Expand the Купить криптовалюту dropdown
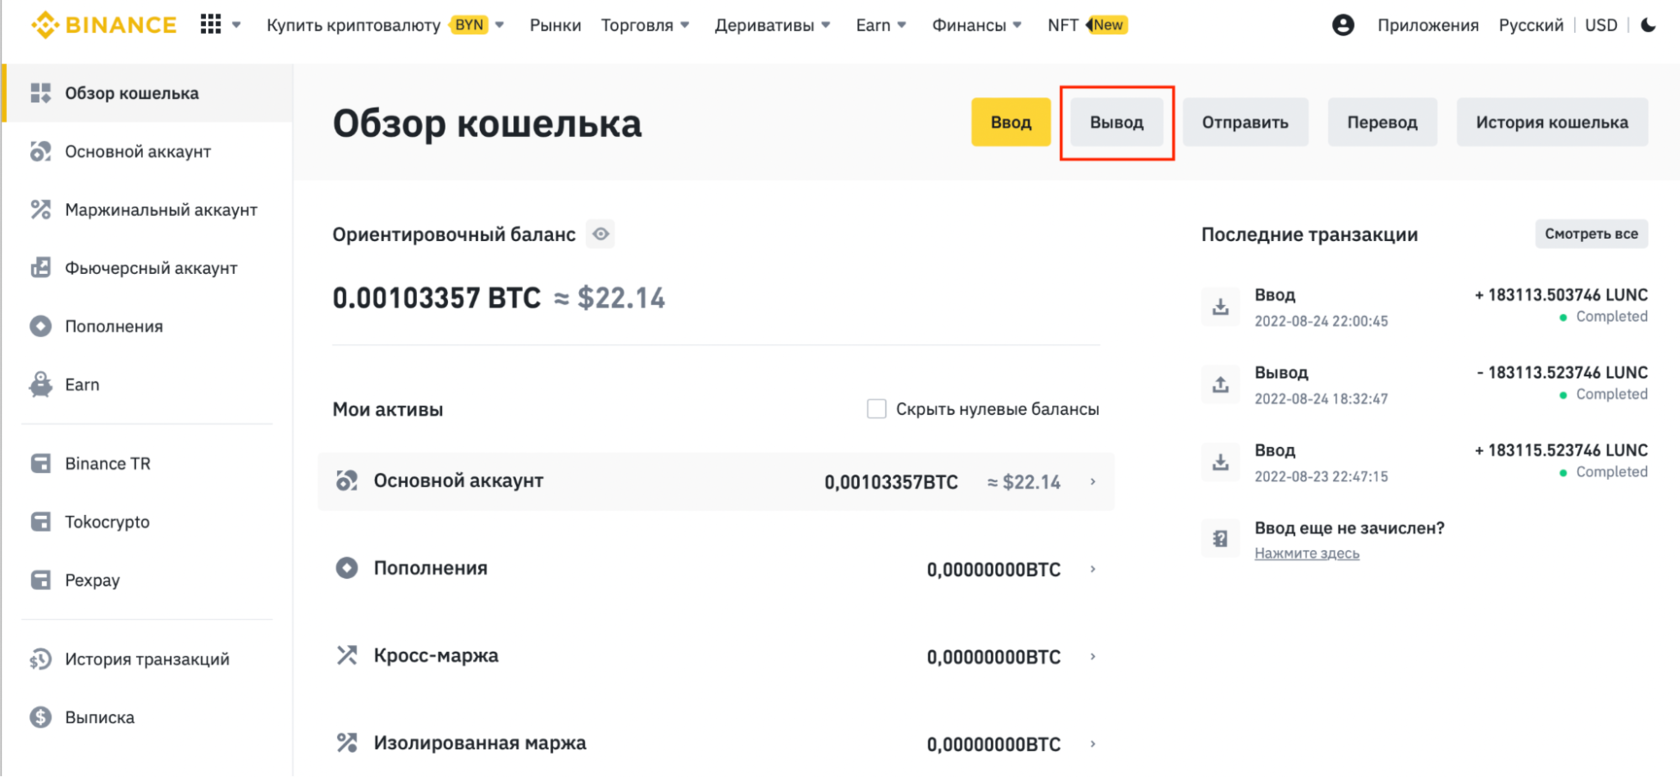The width and height of the screenshot is (1680, 777). (x=384, y=25)
